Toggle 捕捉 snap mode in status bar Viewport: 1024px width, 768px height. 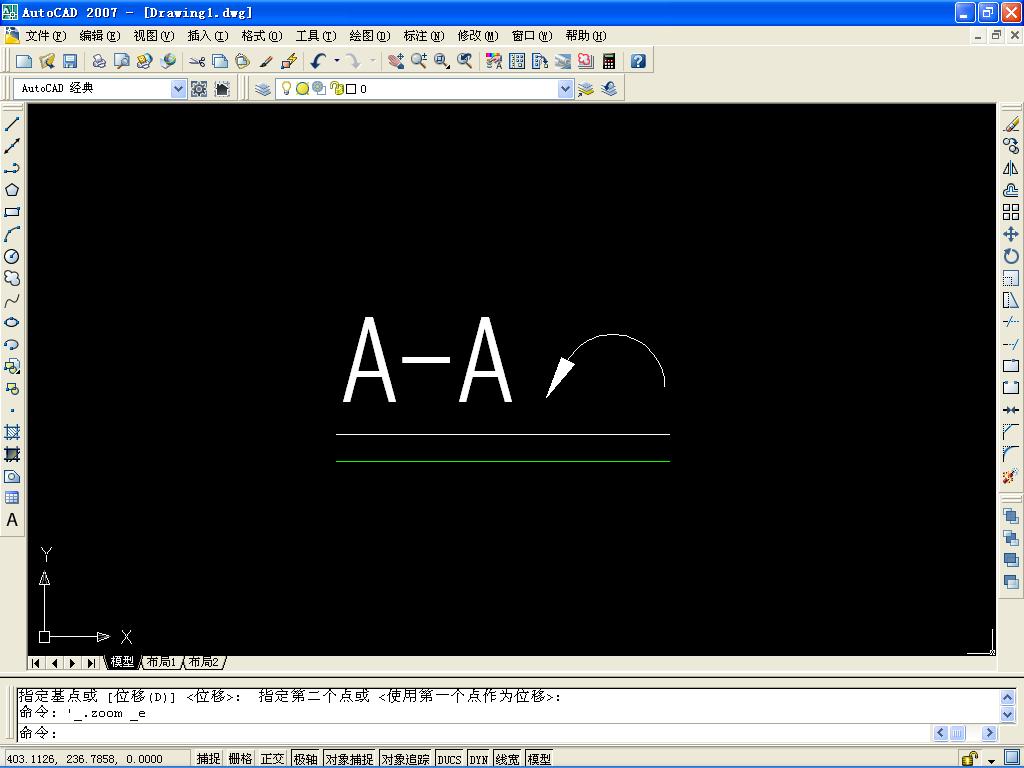208,759
